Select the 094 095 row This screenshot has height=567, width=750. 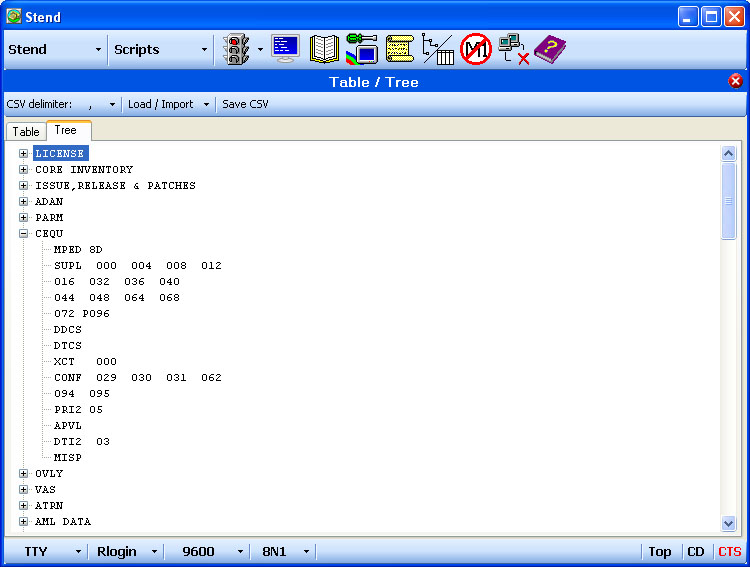point(82,394)
